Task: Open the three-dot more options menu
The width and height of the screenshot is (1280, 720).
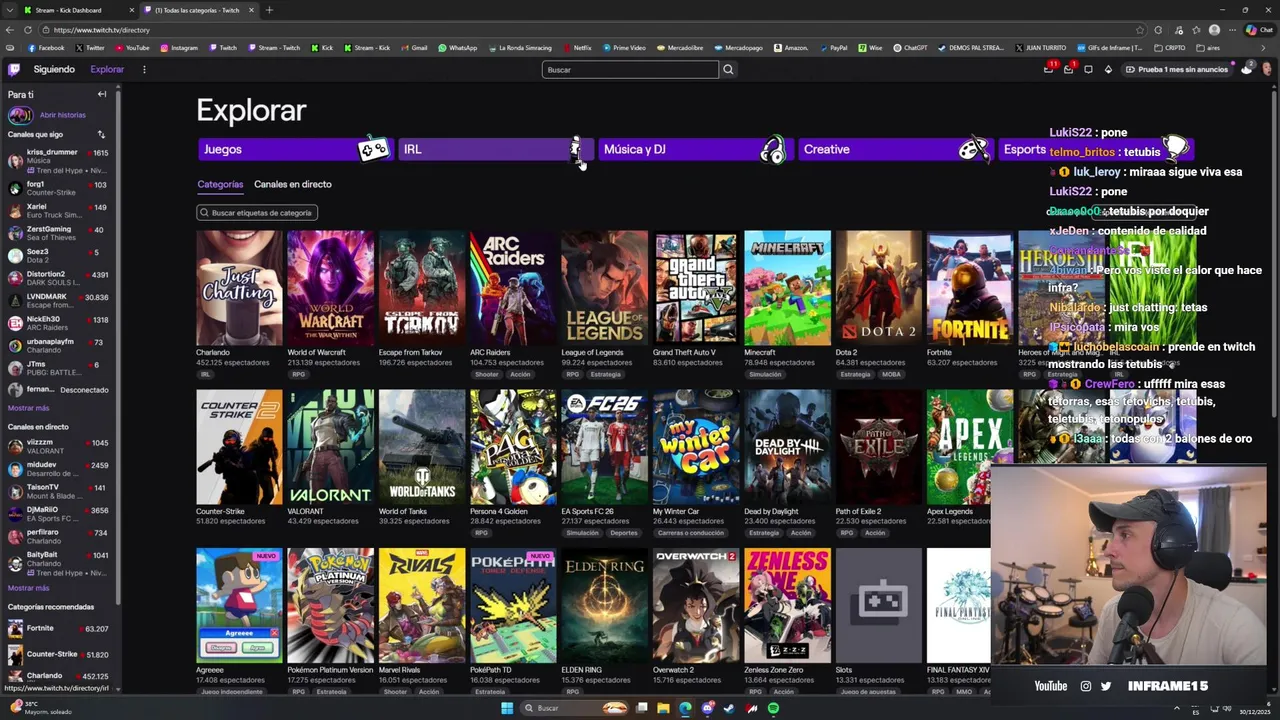Action: click(144, 69)
